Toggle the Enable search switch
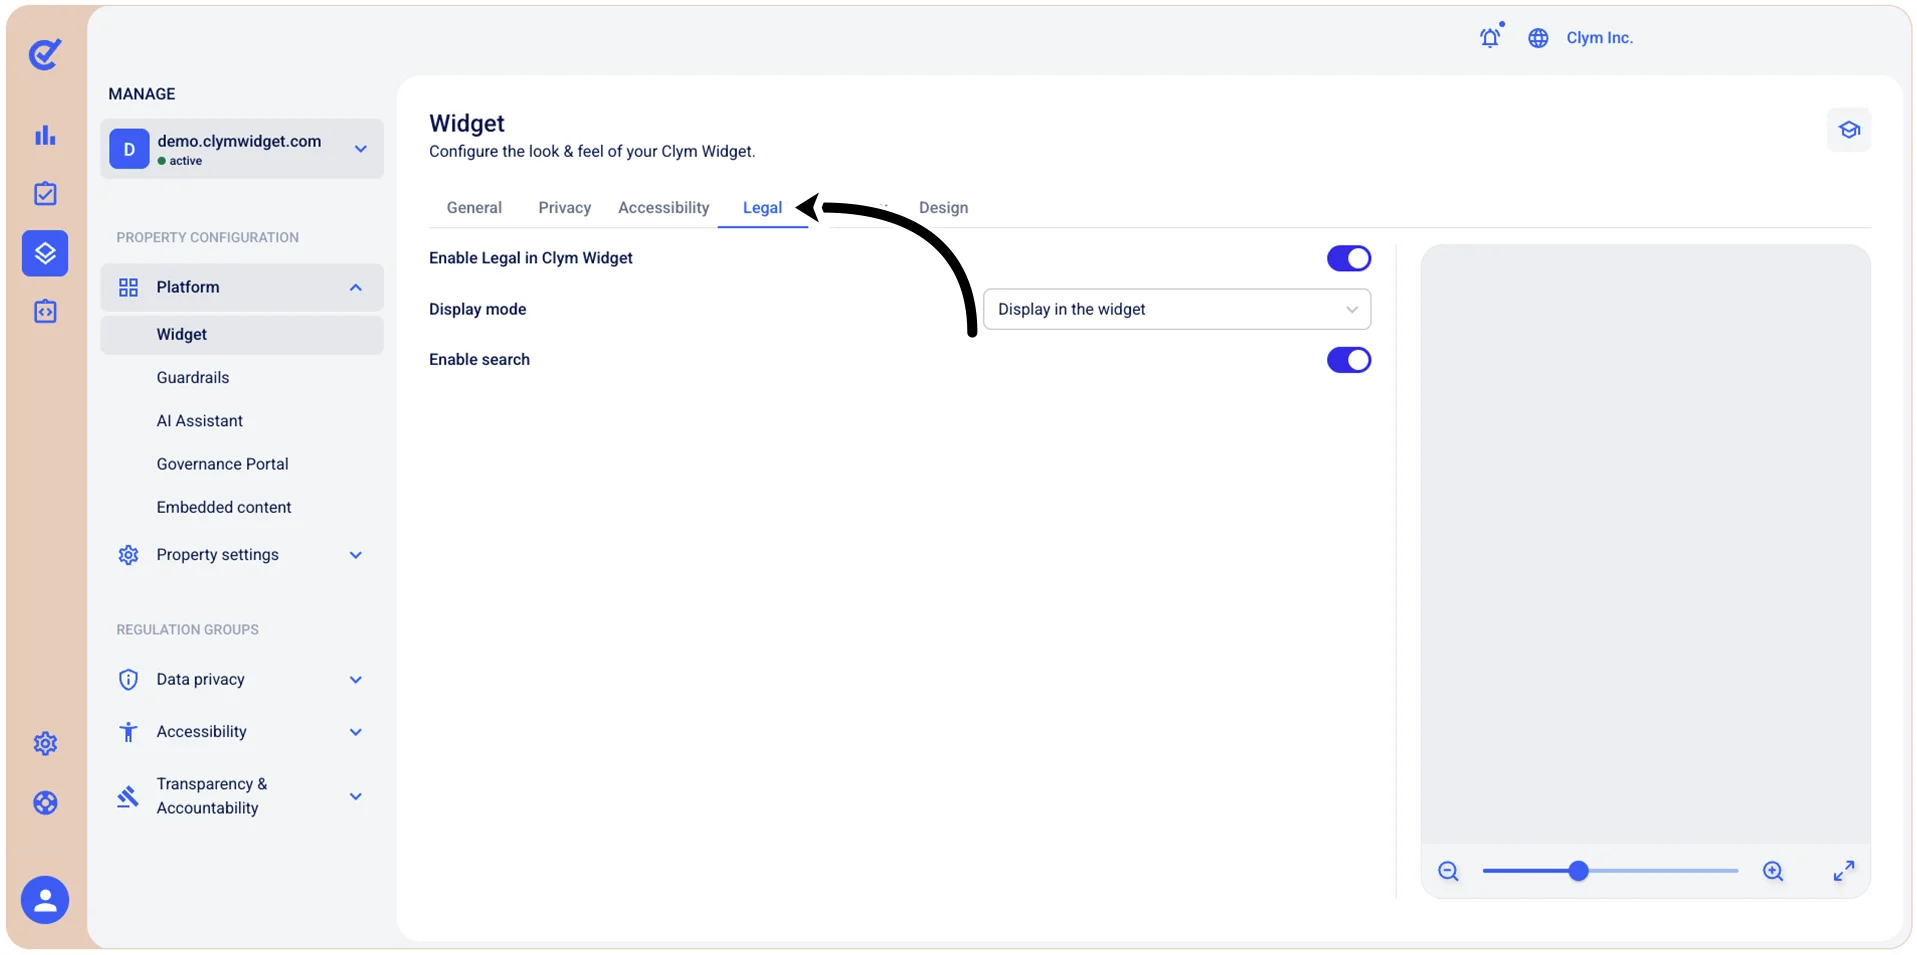 (1349, 360)
